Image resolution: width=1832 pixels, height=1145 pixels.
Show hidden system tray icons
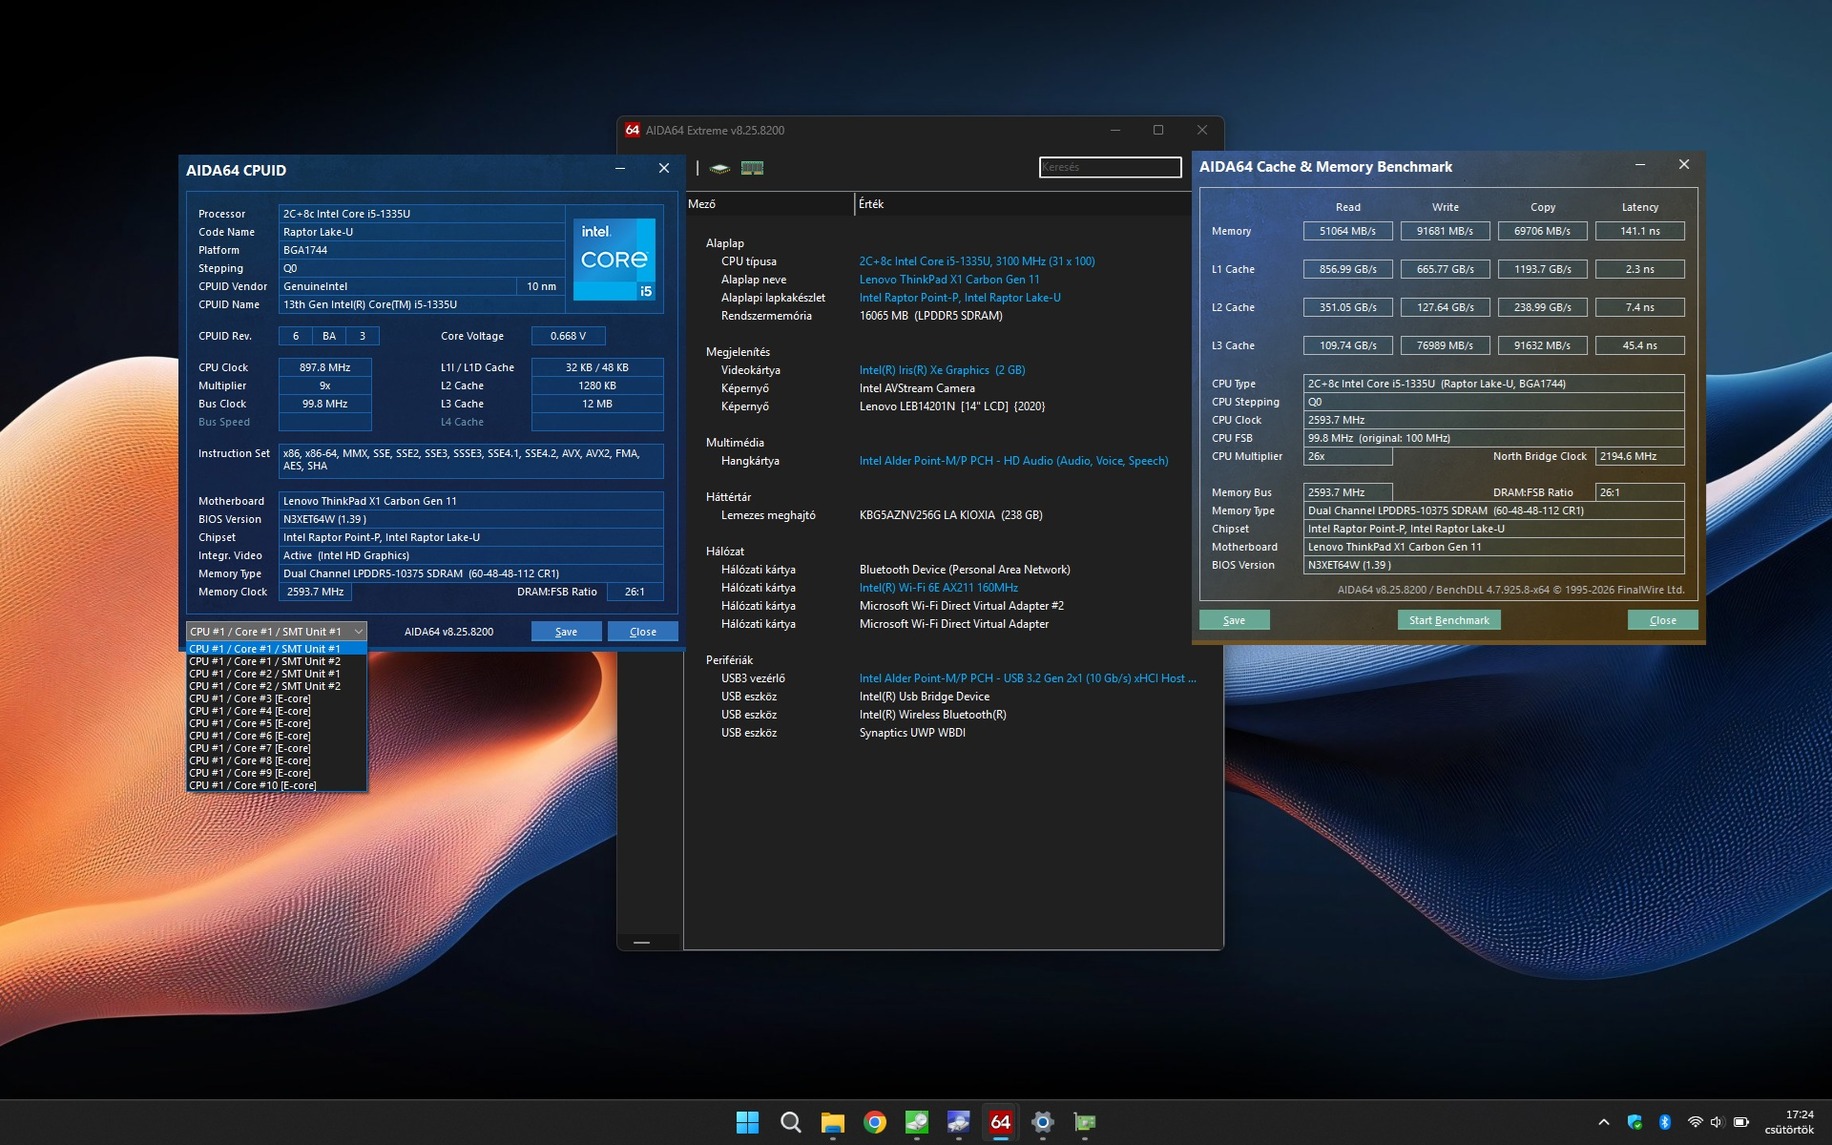click(x=1604, y=1122)
